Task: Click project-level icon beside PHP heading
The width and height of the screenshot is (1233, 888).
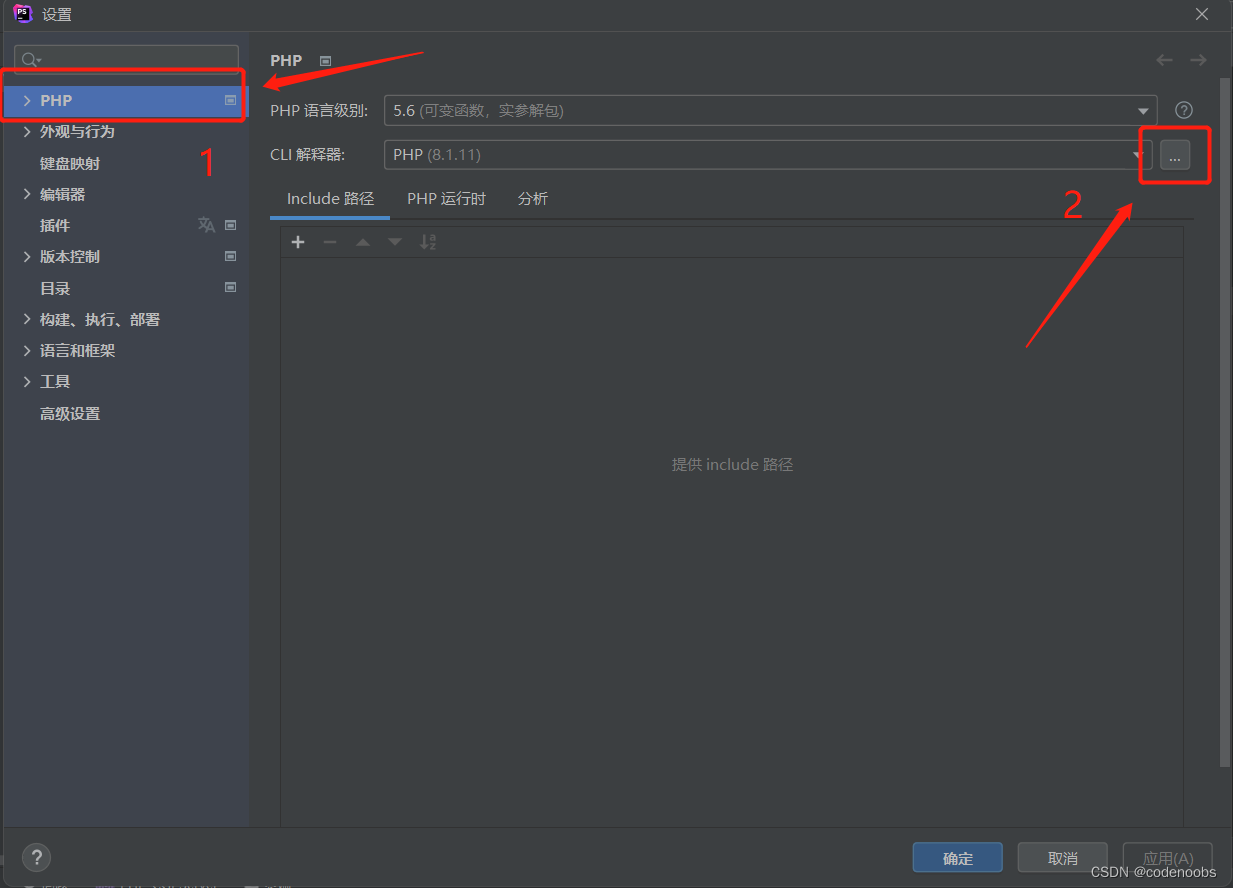Action: [325, 61]
